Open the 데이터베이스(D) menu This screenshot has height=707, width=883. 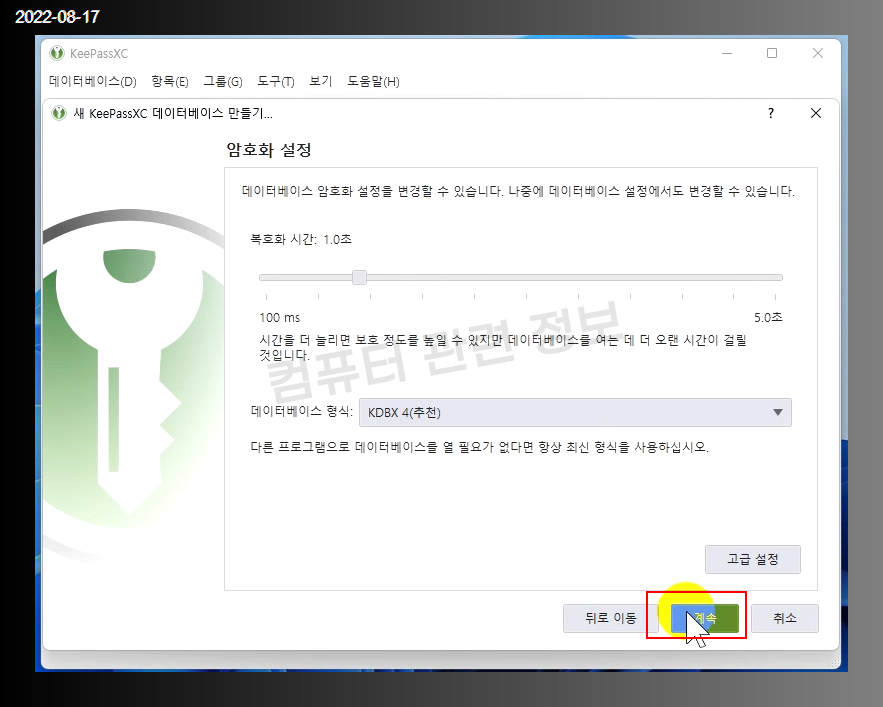(93, 82)
